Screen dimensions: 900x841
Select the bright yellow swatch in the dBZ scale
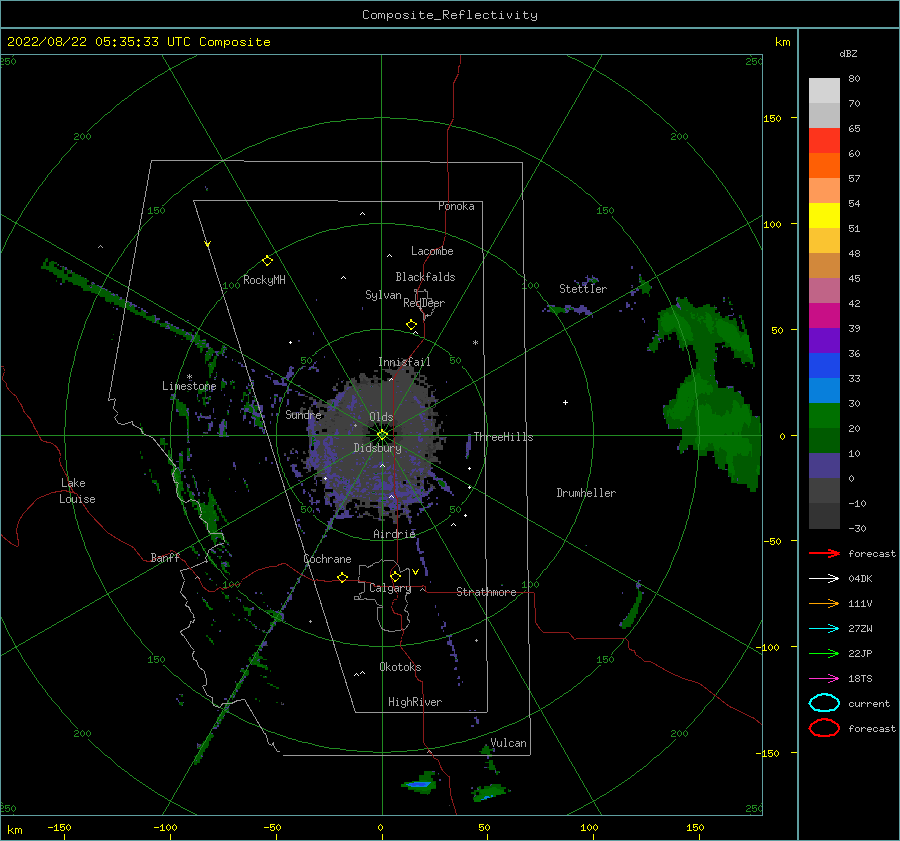click(x=824, y=215)
